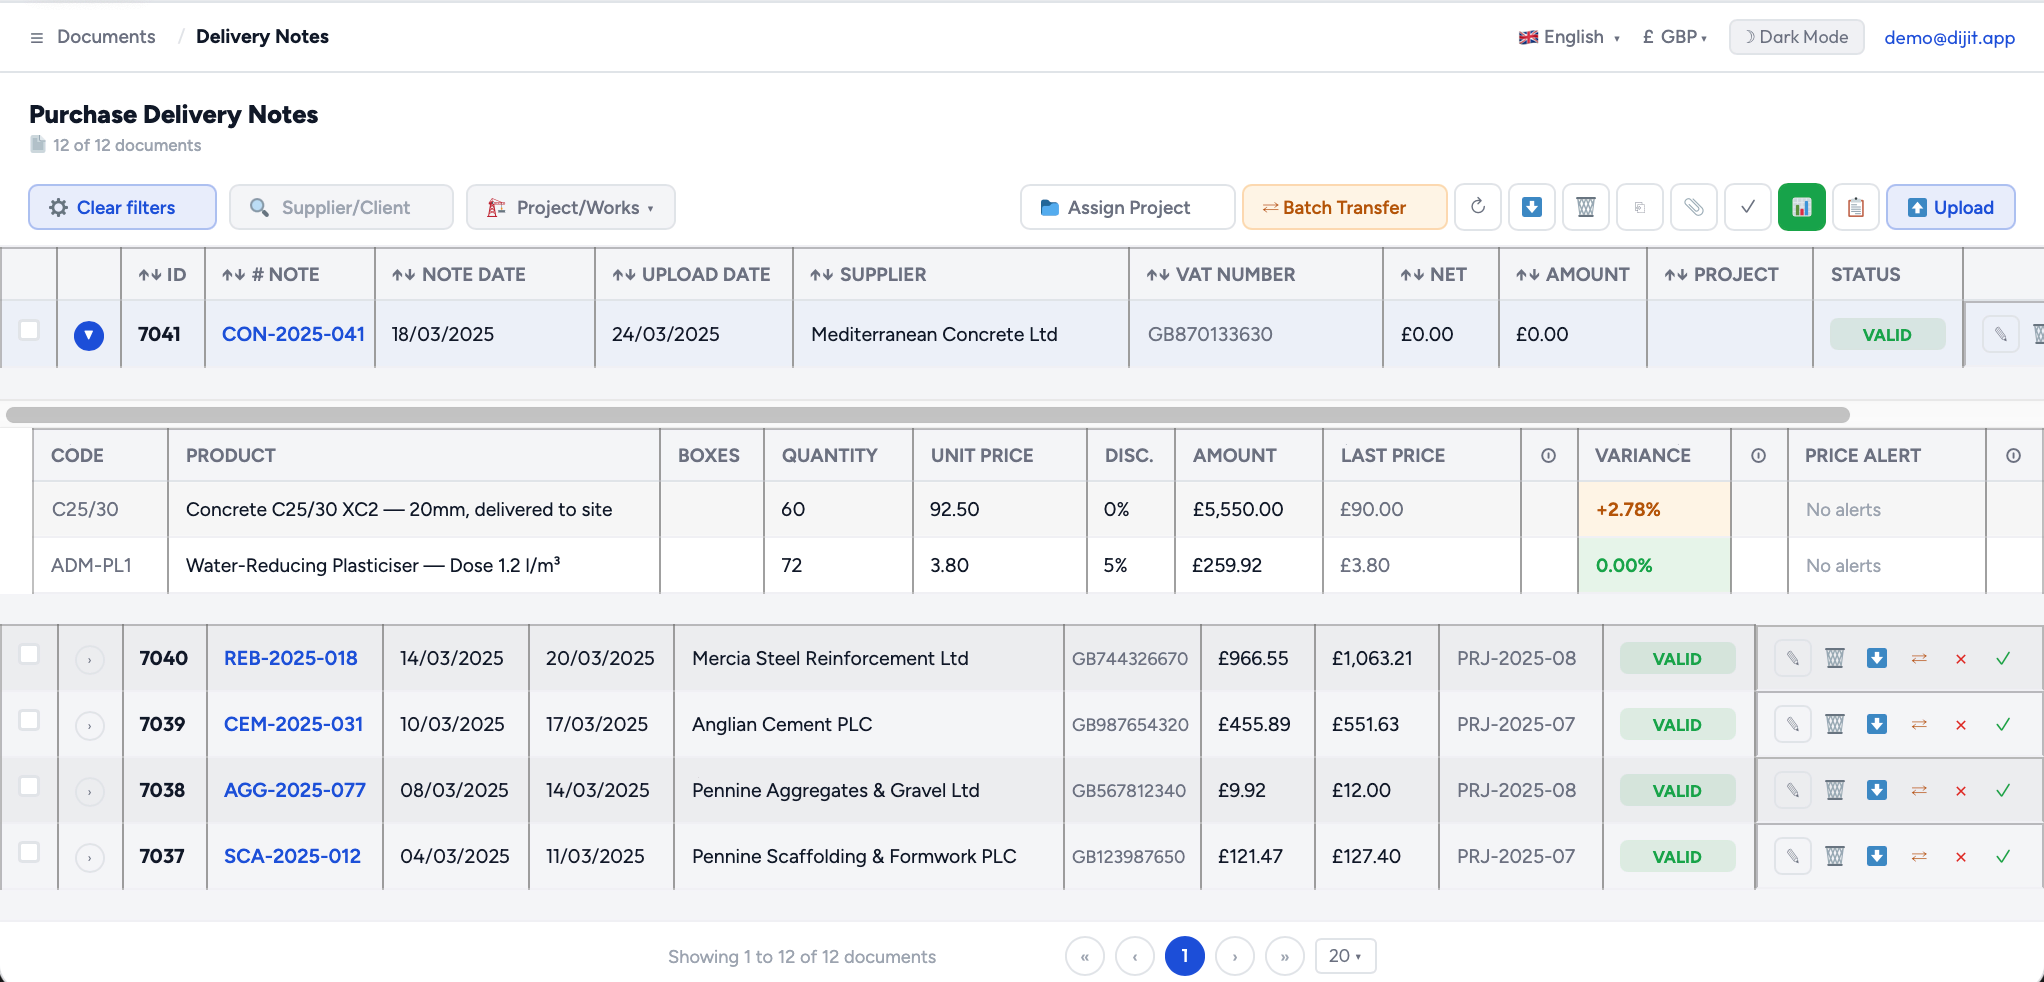Approve row 7040 with green check
2044x982 pixels.
tap(2003, 658)
